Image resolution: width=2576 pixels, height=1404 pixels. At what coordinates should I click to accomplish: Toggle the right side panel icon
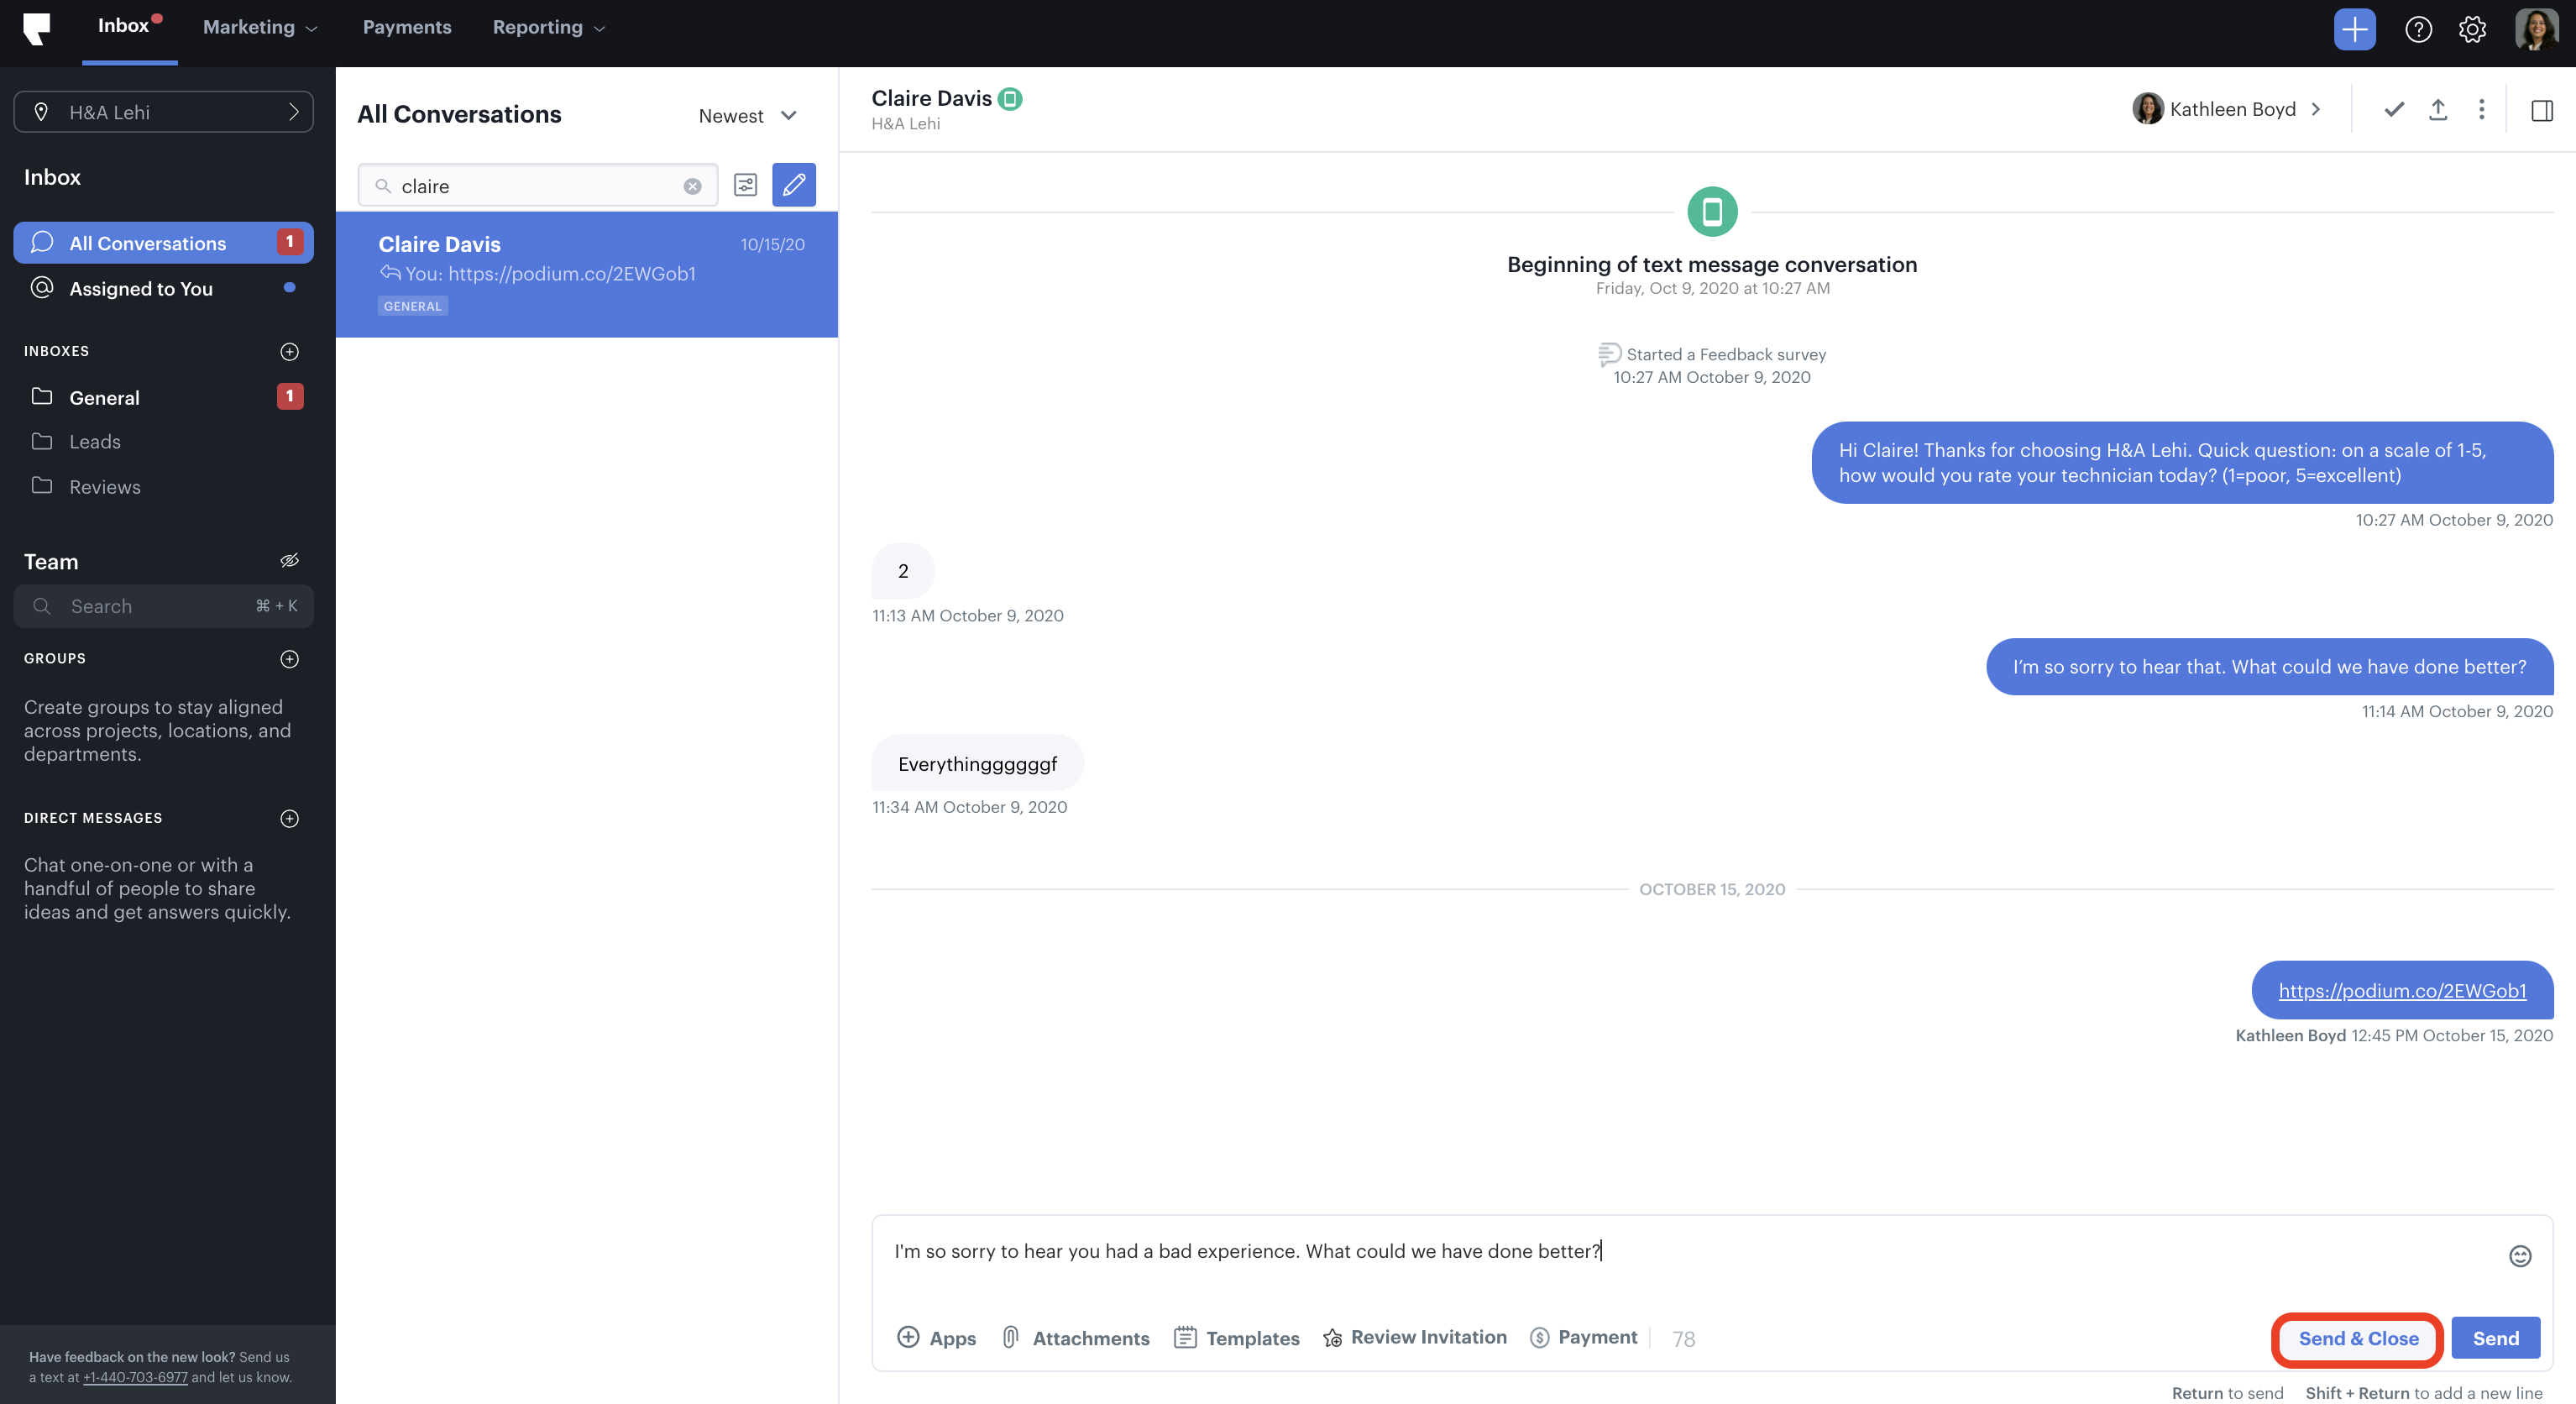(x=2541, y=110)
